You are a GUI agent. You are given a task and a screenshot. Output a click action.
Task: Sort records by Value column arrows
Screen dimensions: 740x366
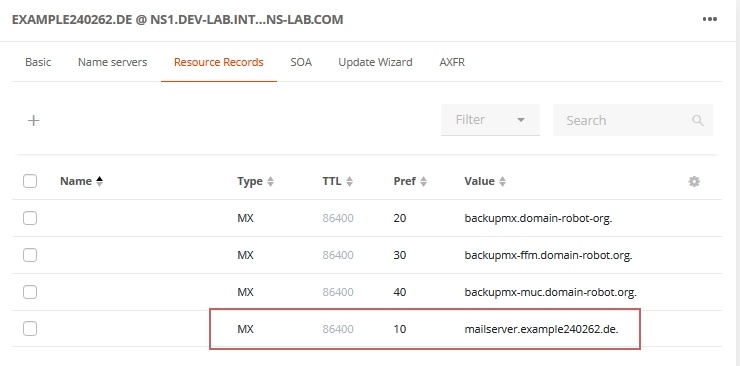(502, 182)
